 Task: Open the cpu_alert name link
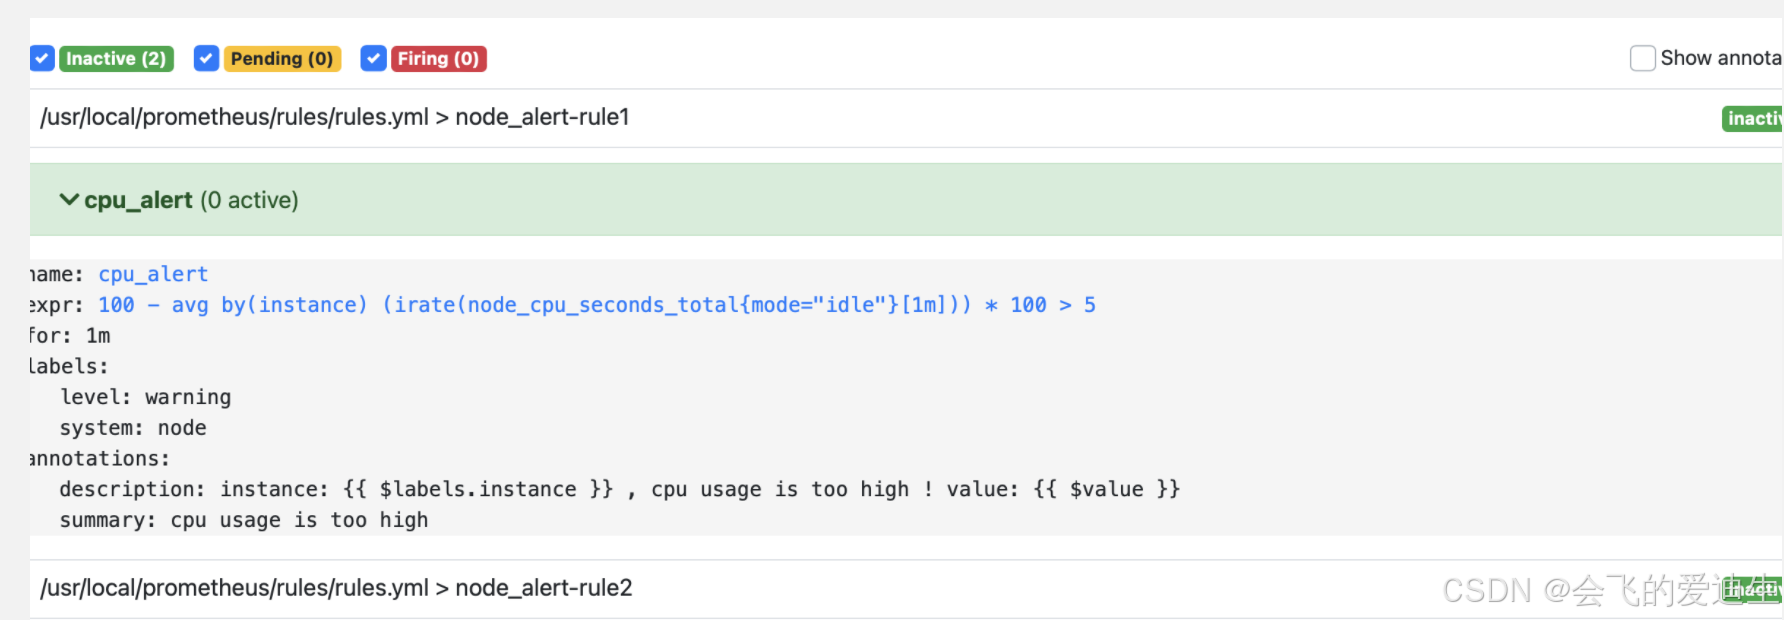click(153, 274)
